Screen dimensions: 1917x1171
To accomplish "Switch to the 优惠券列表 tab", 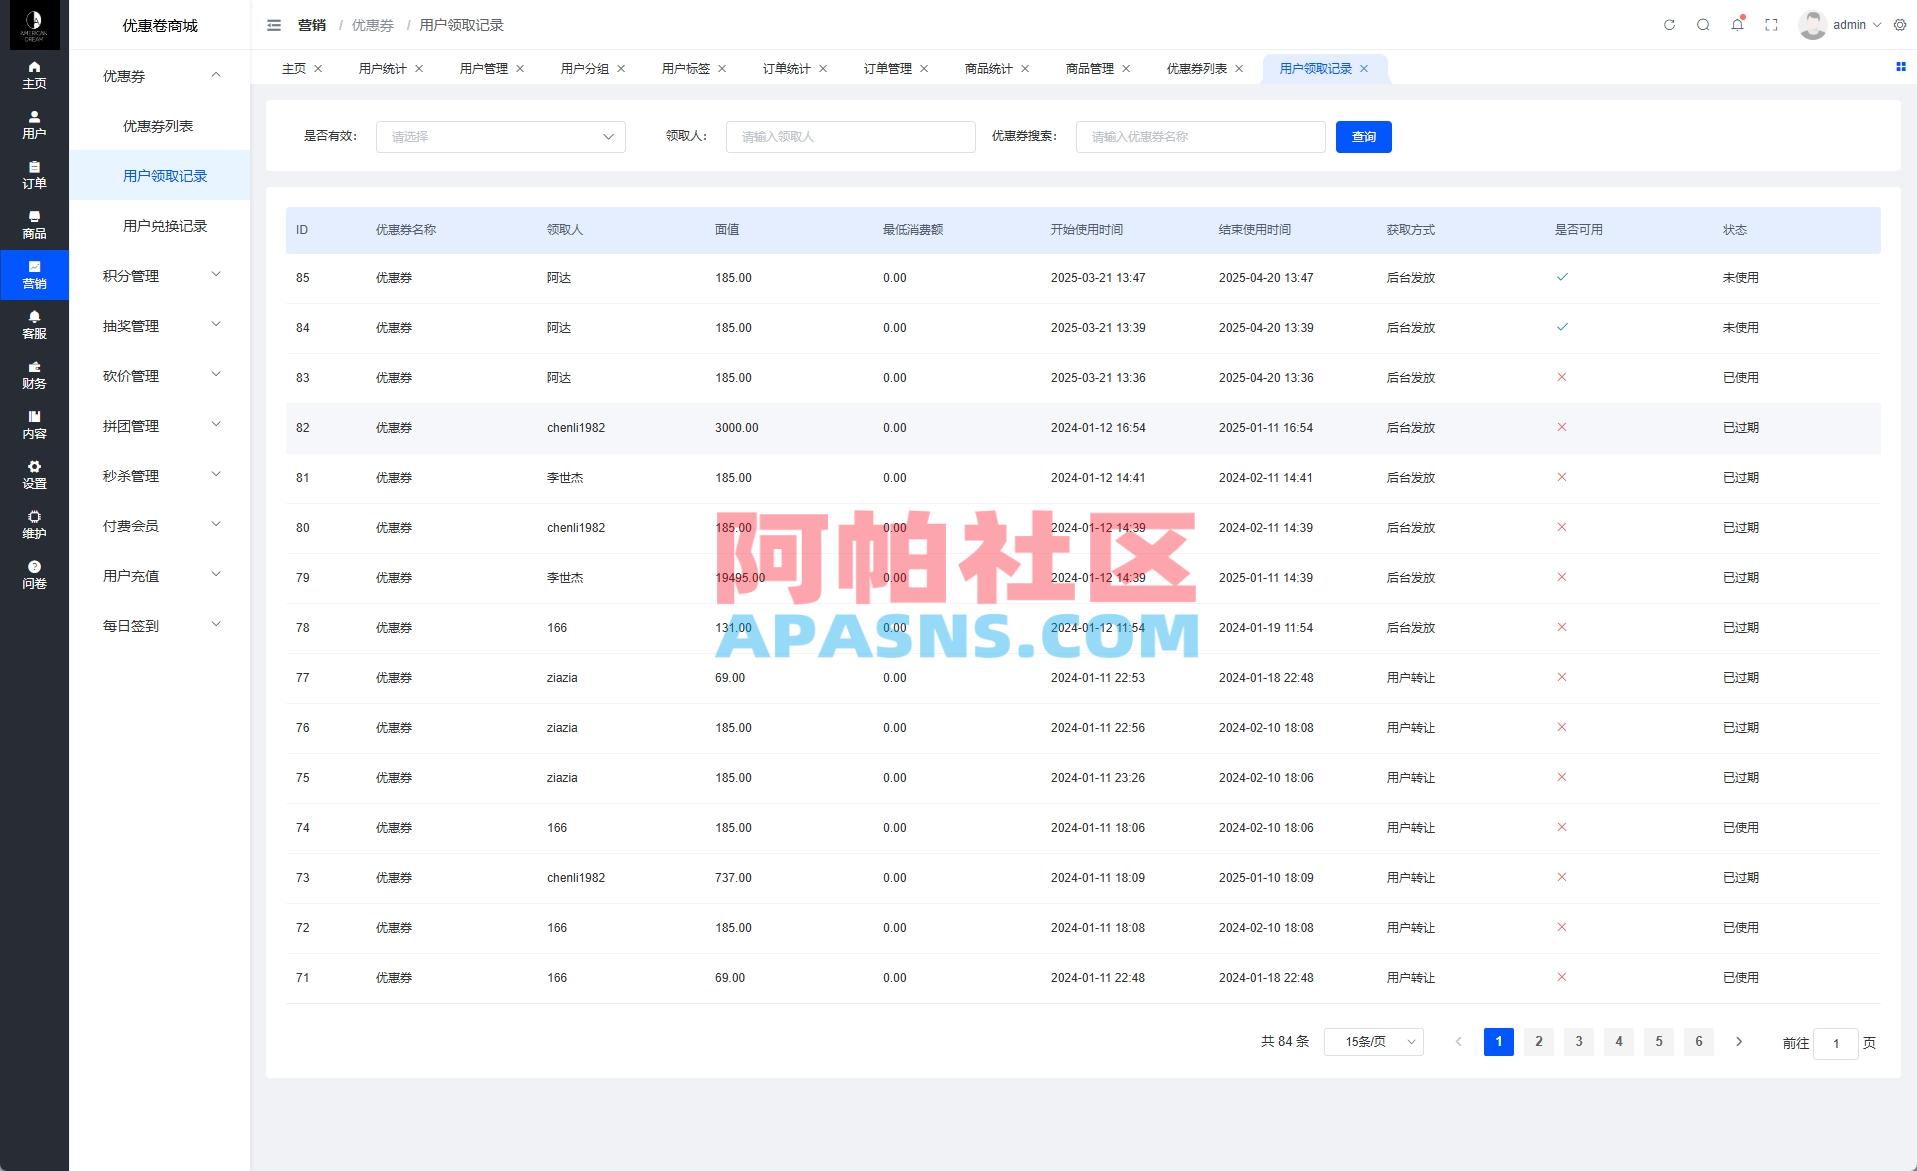I will pyautogui.click(x=1196, y=68).
